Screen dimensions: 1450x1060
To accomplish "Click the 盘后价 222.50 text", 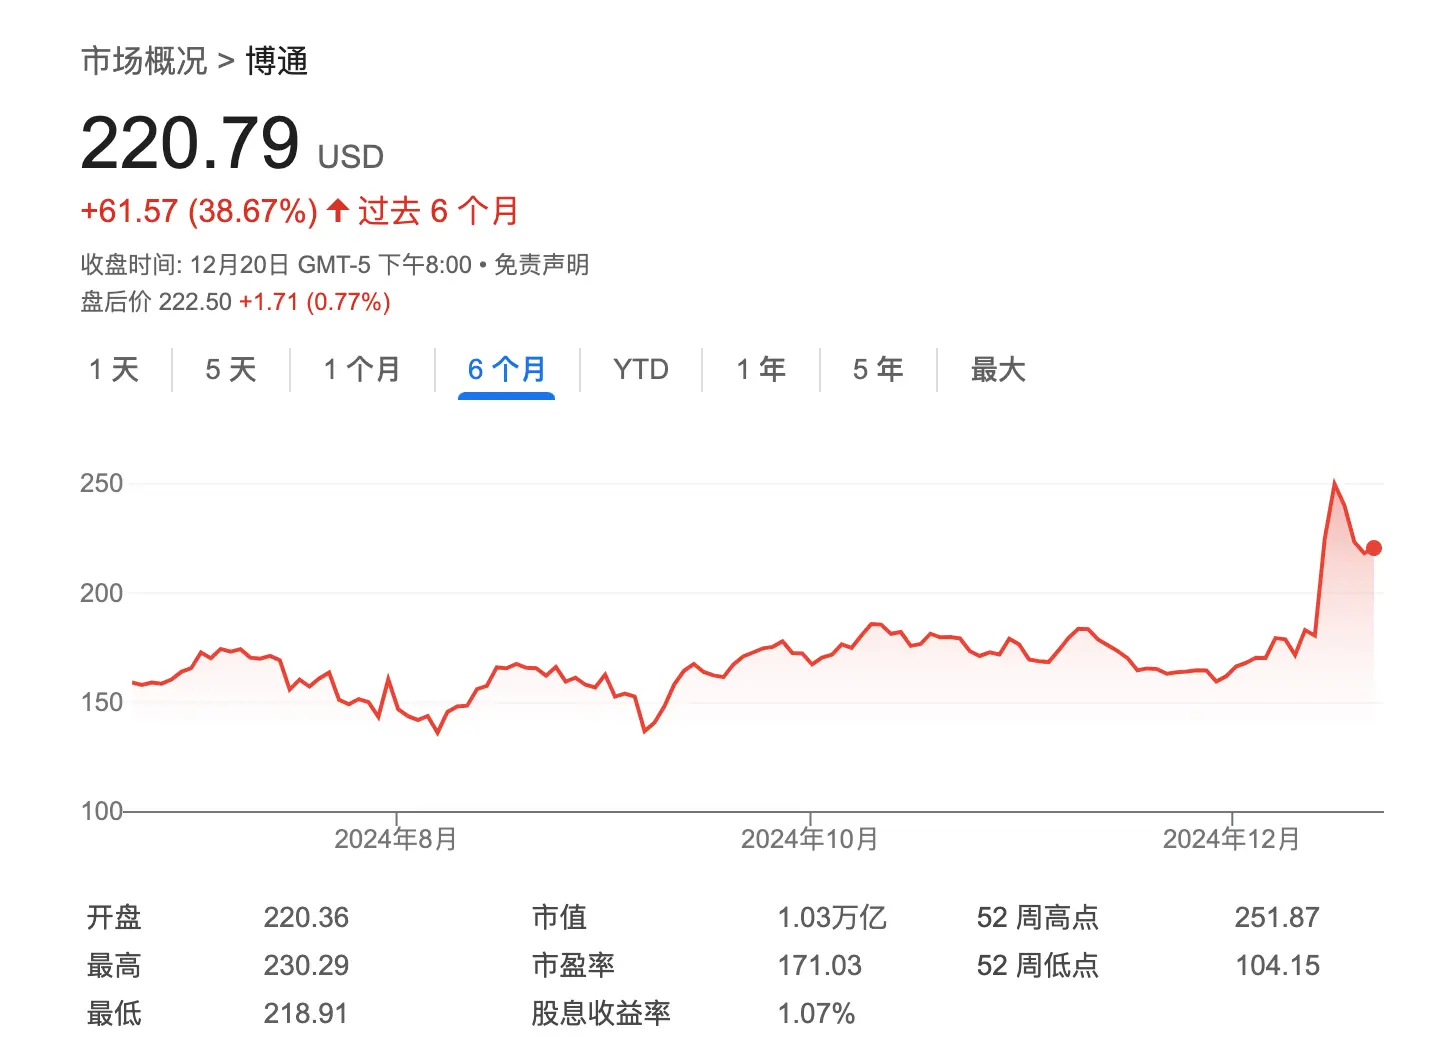I will (156, 302).
